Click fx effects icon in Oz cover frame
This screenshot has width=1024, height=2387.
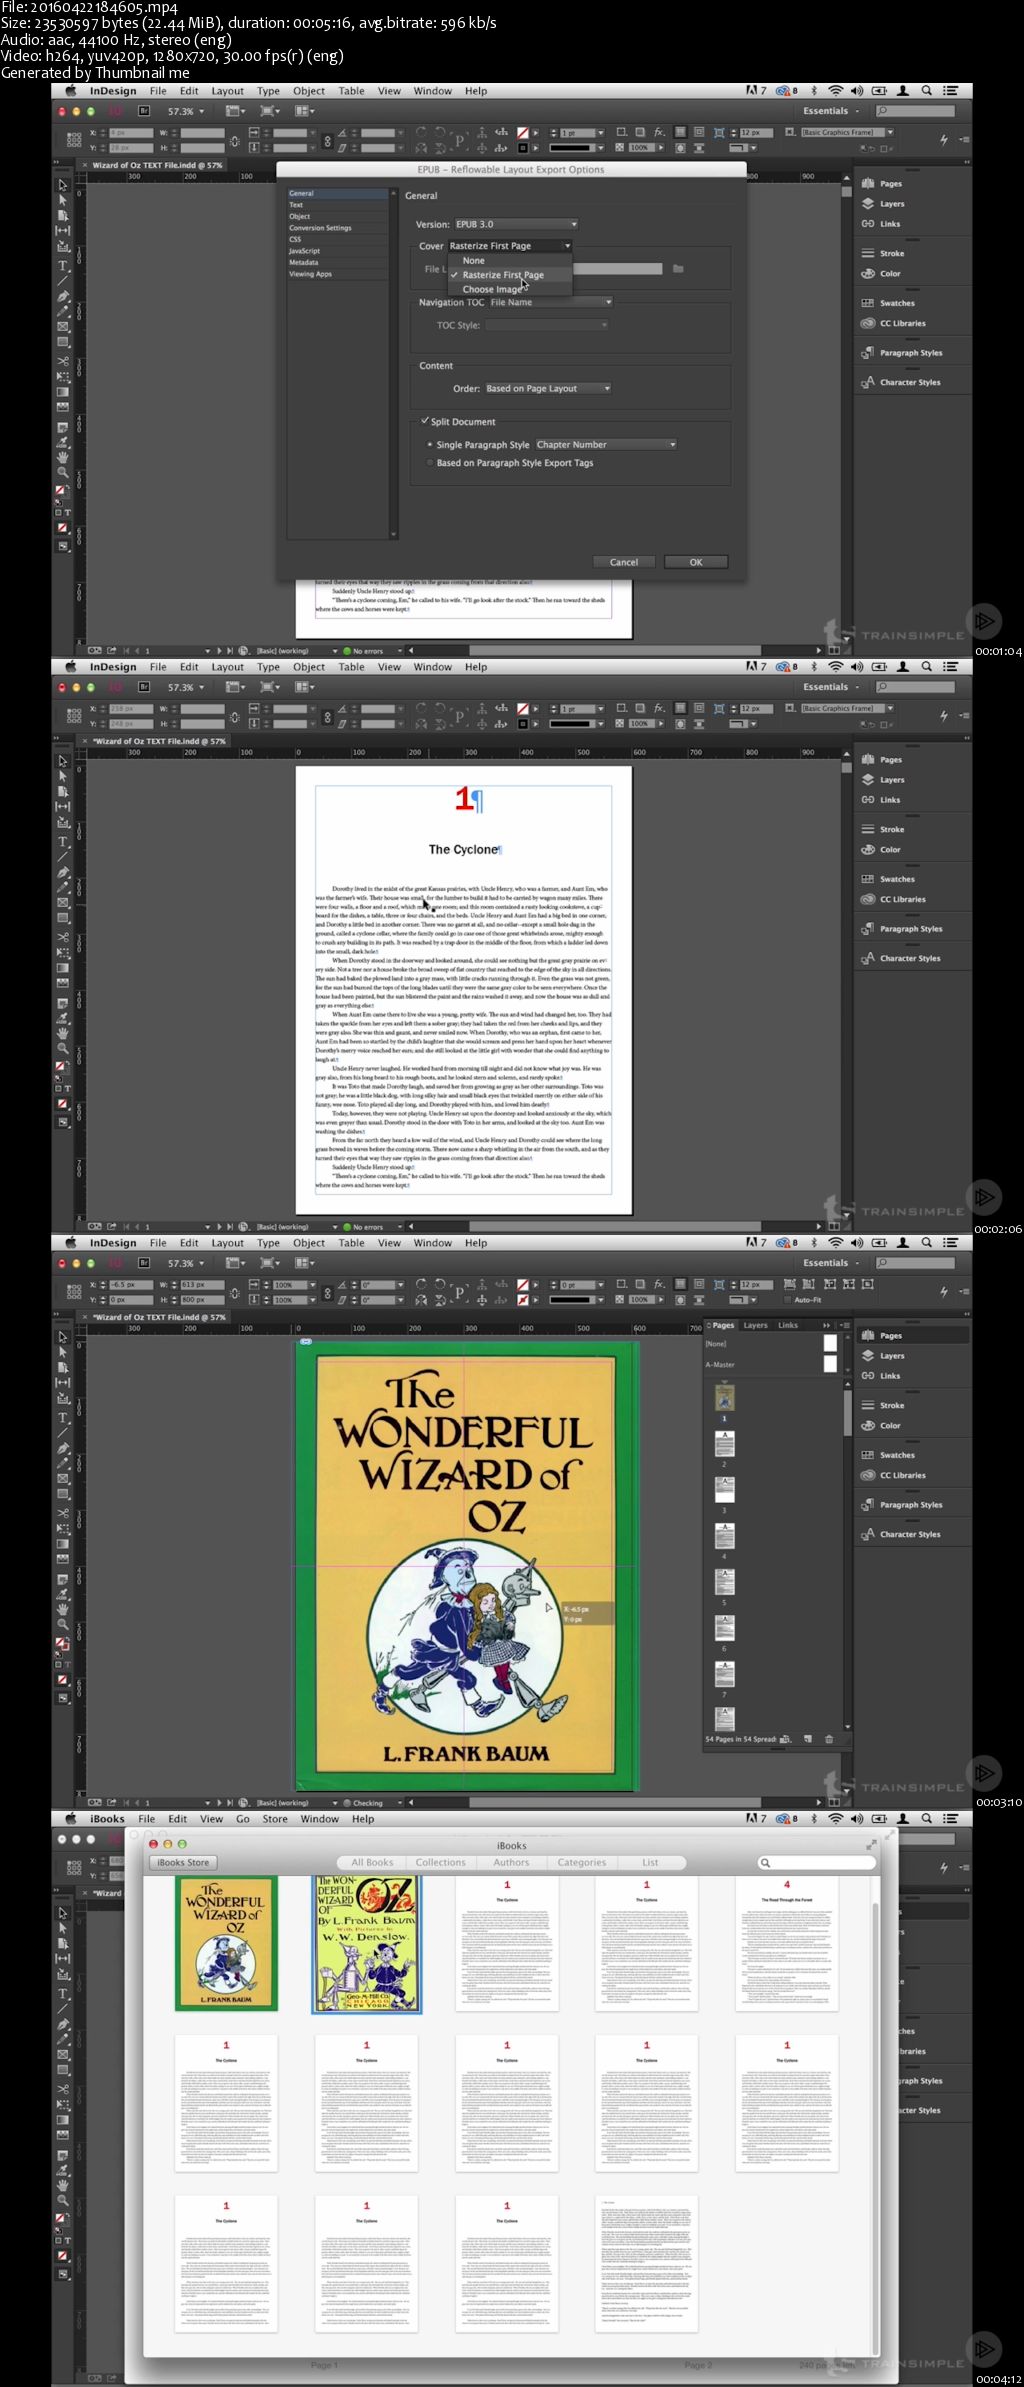point(659,1284)
